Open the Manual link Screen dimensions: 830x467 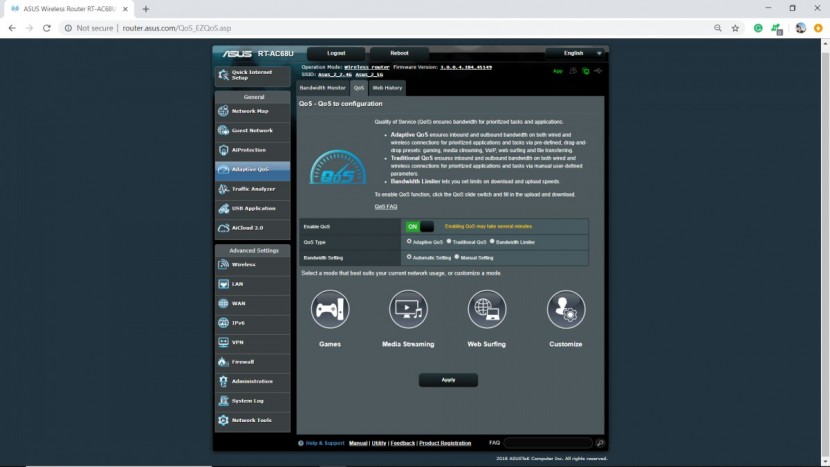pos(358,443)
